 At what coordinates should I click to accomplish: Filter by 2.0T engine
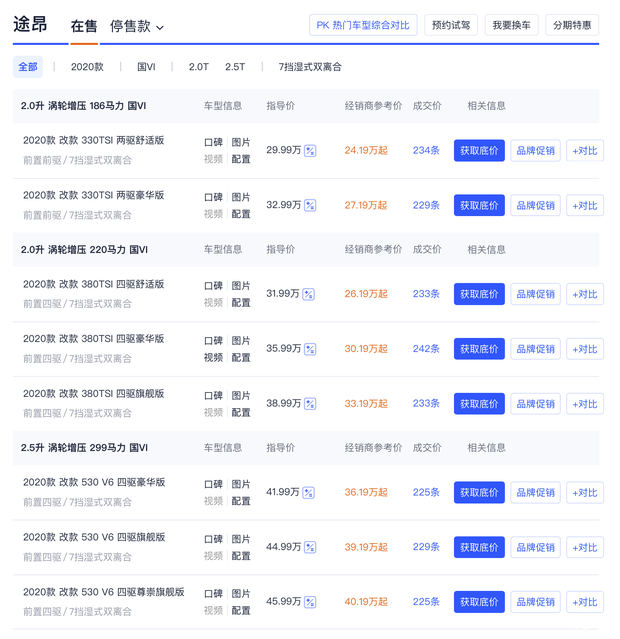[x=199, y=67]
